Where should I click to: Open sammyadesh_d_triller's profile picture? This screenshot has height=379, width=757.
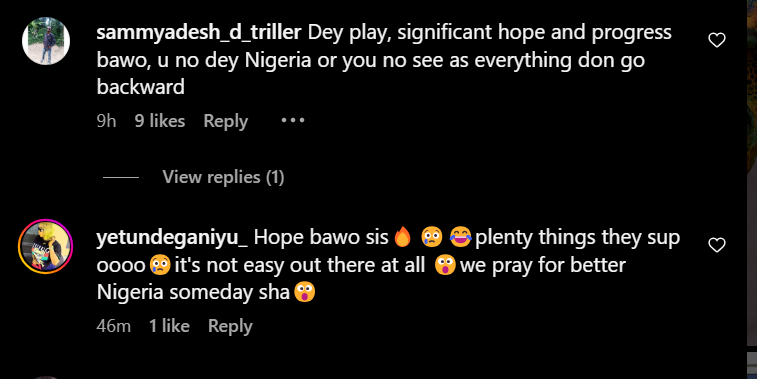click(46, 41)
